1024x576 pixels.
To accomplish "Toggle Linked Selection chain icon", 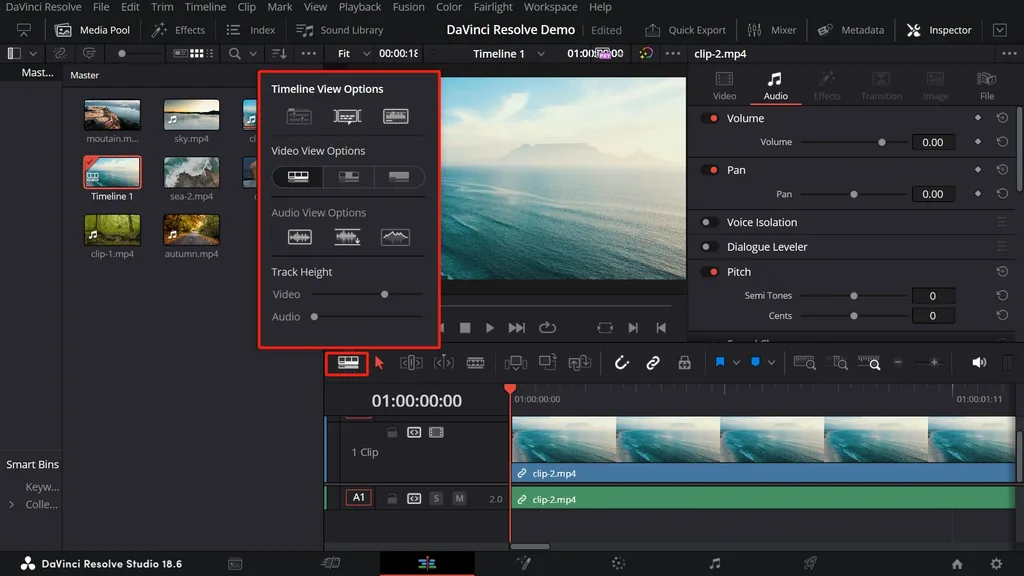I will (652, 363).
